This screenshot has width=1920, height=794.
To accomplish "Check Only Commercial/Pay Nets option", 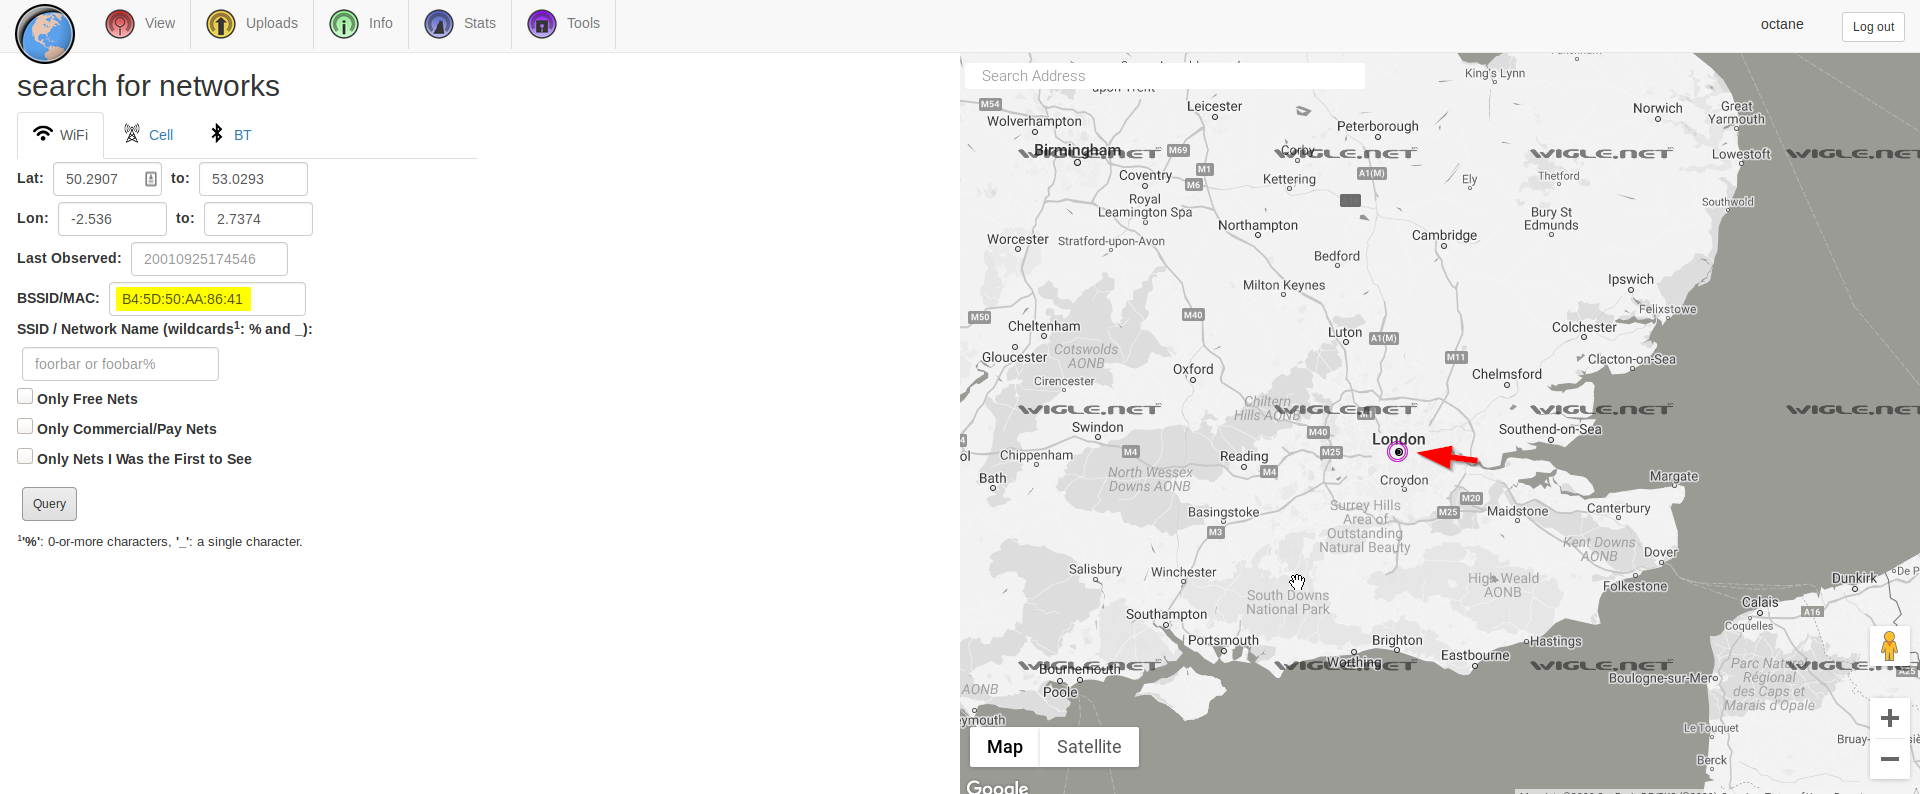I will (x=25, y=427).
